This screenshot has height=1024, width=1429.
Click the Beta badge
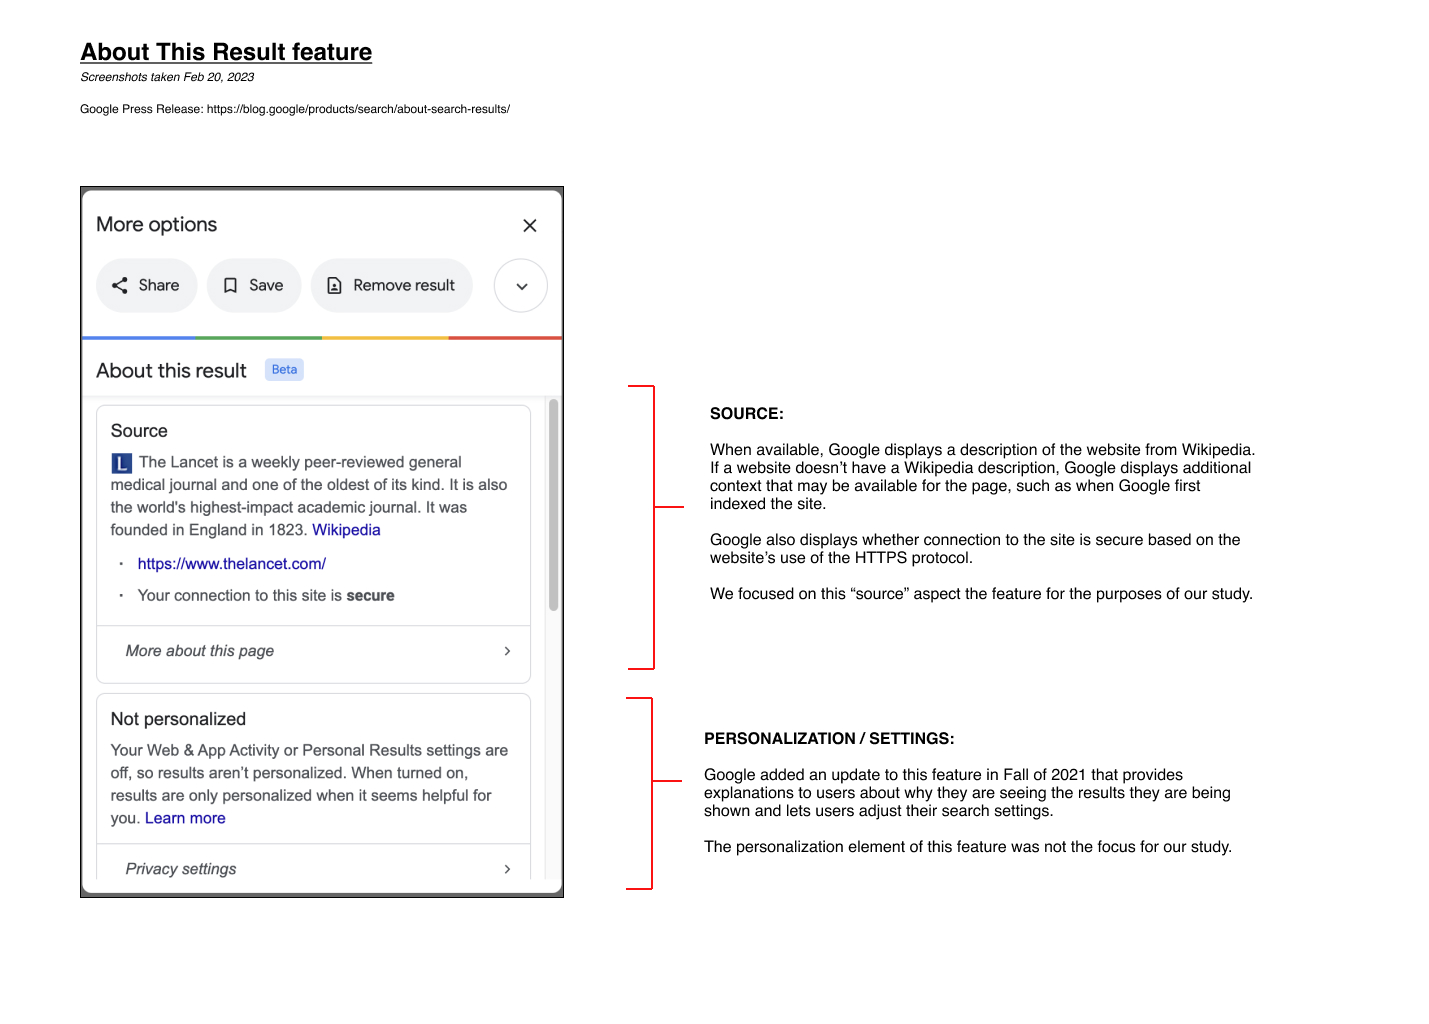(x=284, y=370)
